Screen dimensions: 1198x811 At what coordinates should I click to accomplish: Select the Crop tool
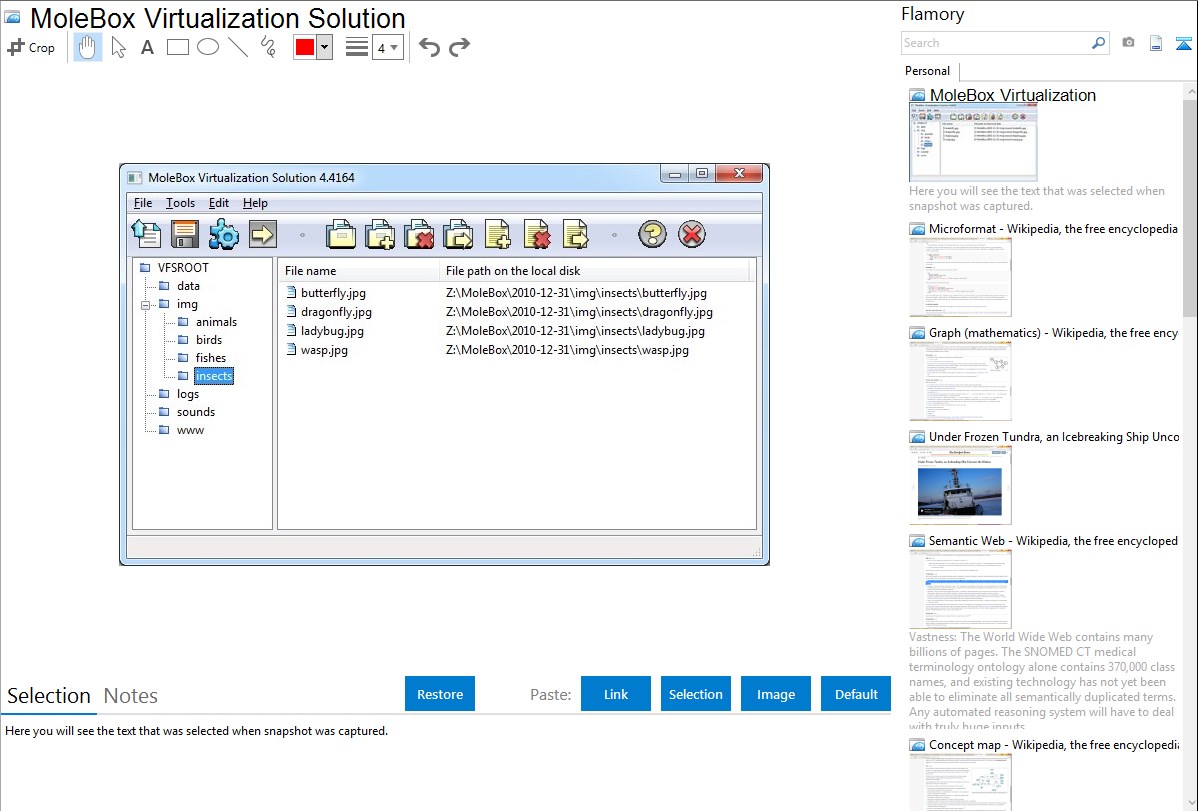31,47
